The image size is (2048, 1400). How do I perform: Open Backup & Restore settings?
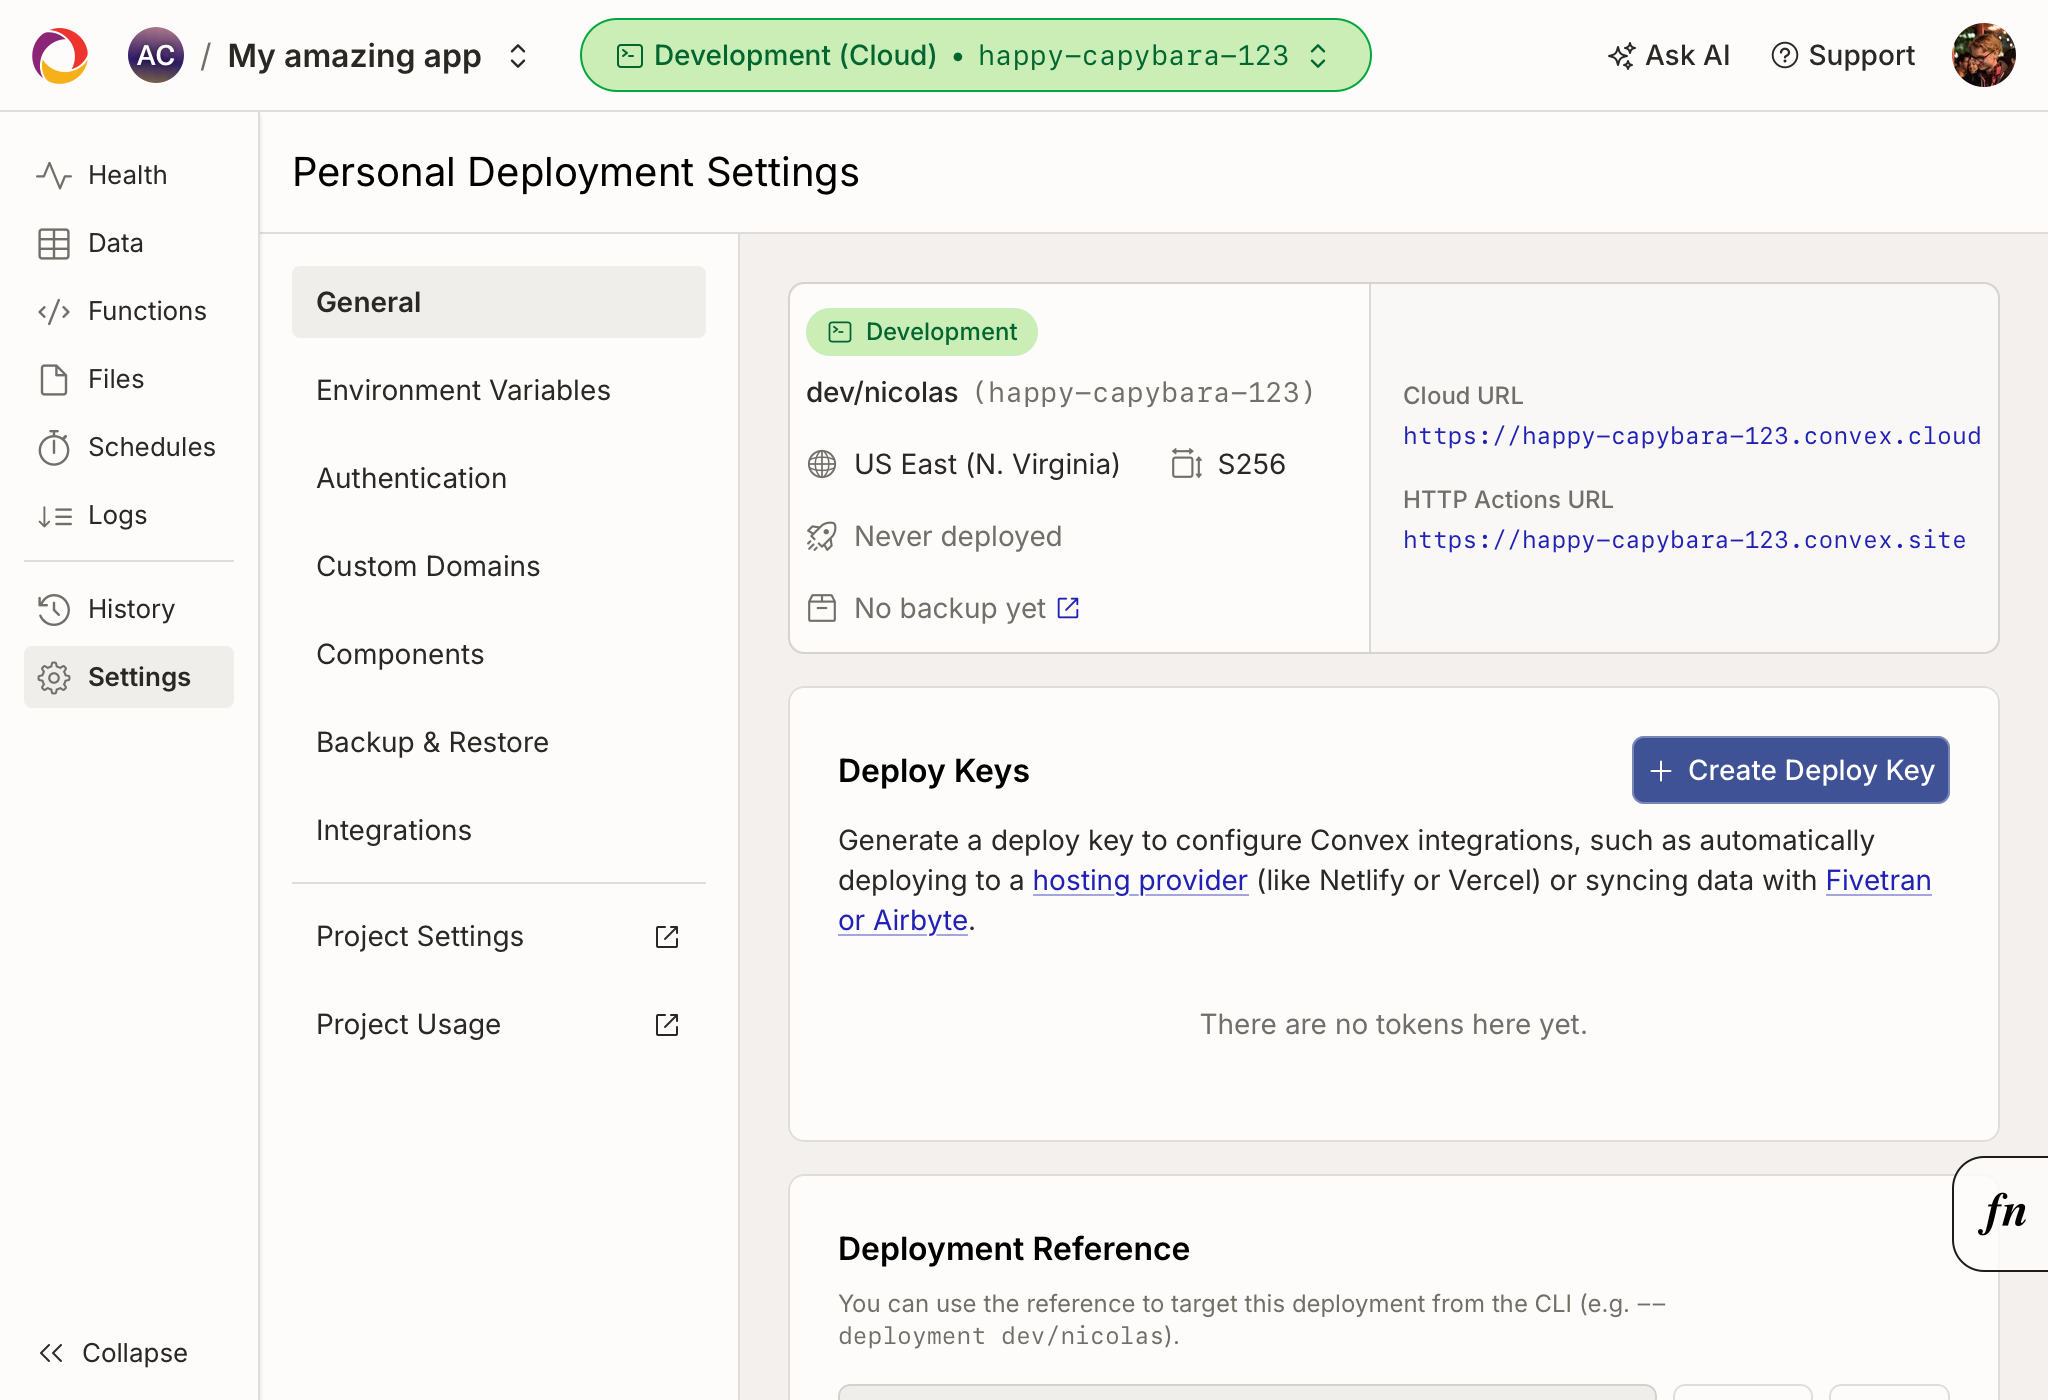click(499, 742)
